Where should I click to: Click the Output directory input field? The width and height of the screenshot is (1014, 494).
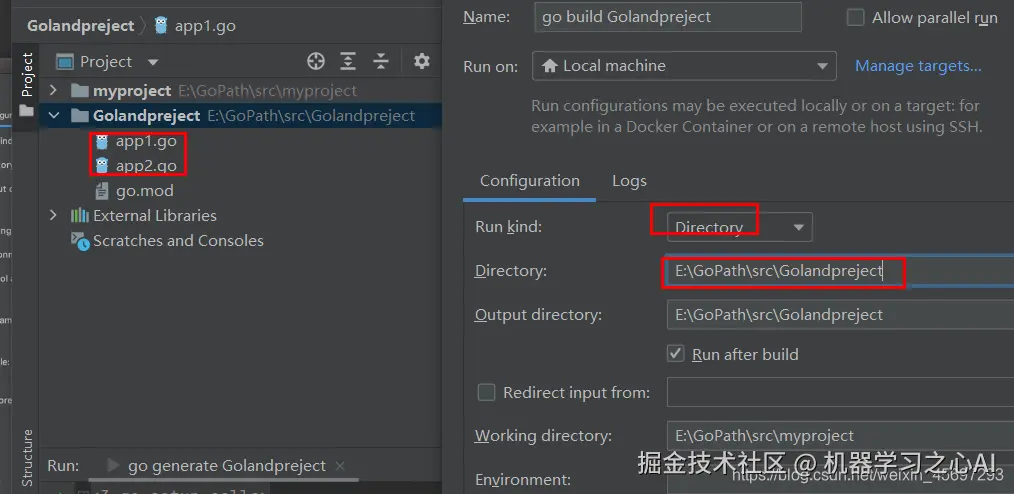838,315
